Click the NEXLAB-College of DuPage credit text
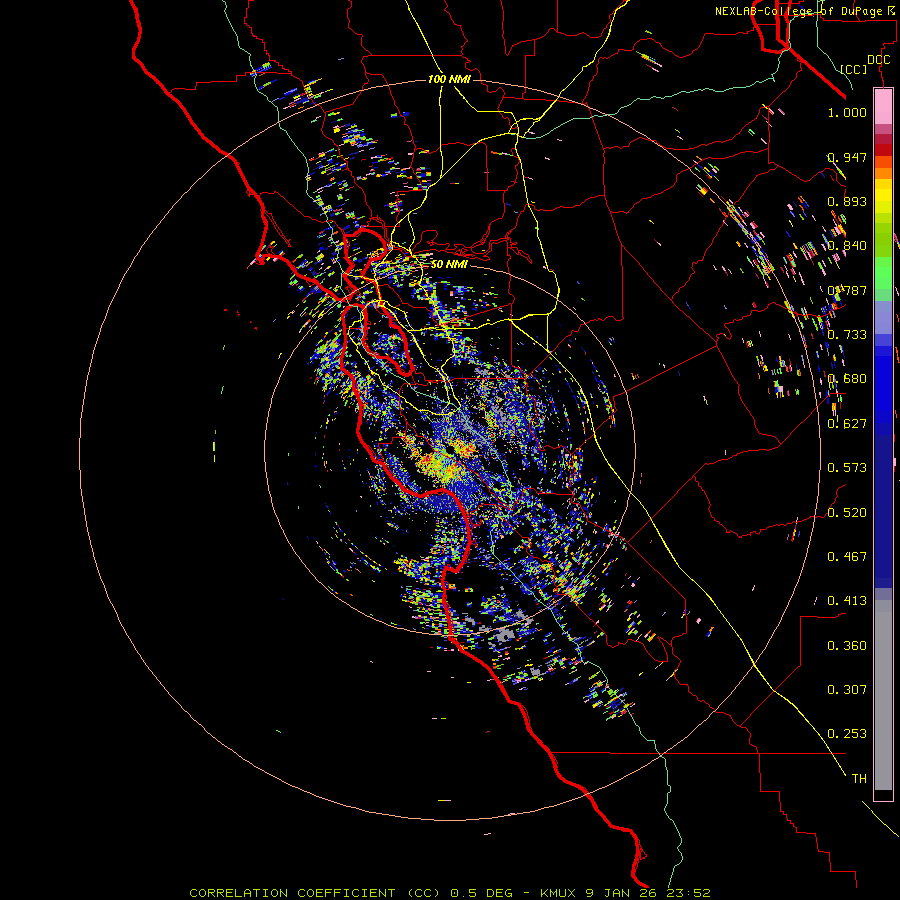Screen dimensions: 900x900 pyautogui.click(x=804, y=11)
